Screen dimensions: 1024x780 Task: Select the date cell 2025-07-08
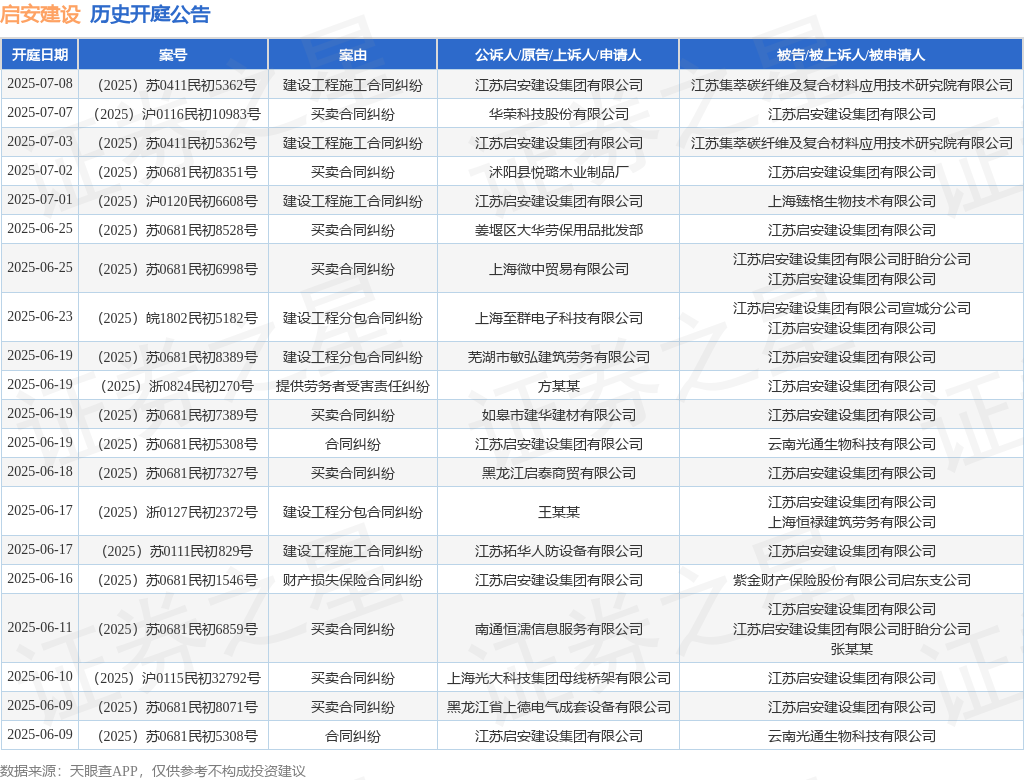pyautogui.click(x=40, y=84)
